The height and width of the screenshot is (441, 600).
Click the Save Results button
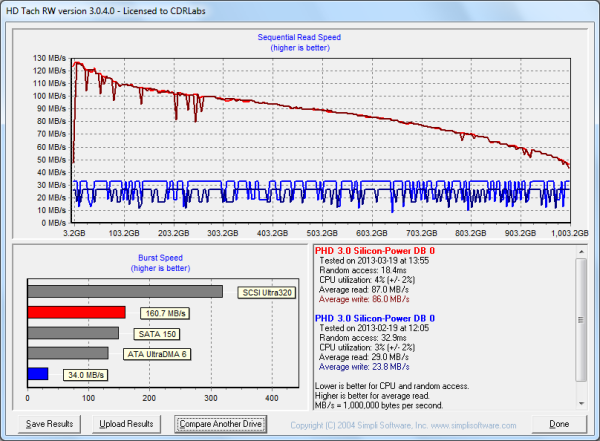(x=50, y=424)
